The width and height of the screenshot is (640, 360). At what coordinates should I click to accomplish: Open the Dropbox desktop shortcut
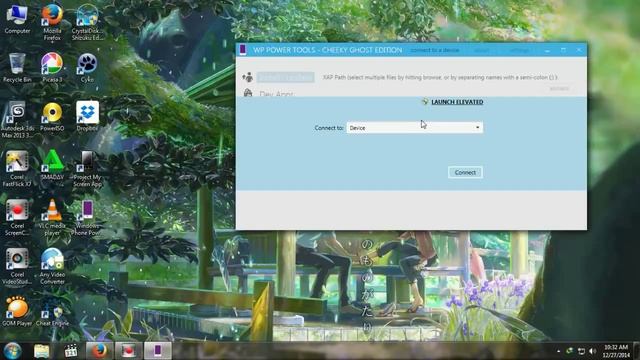click(x=87, y=117)
